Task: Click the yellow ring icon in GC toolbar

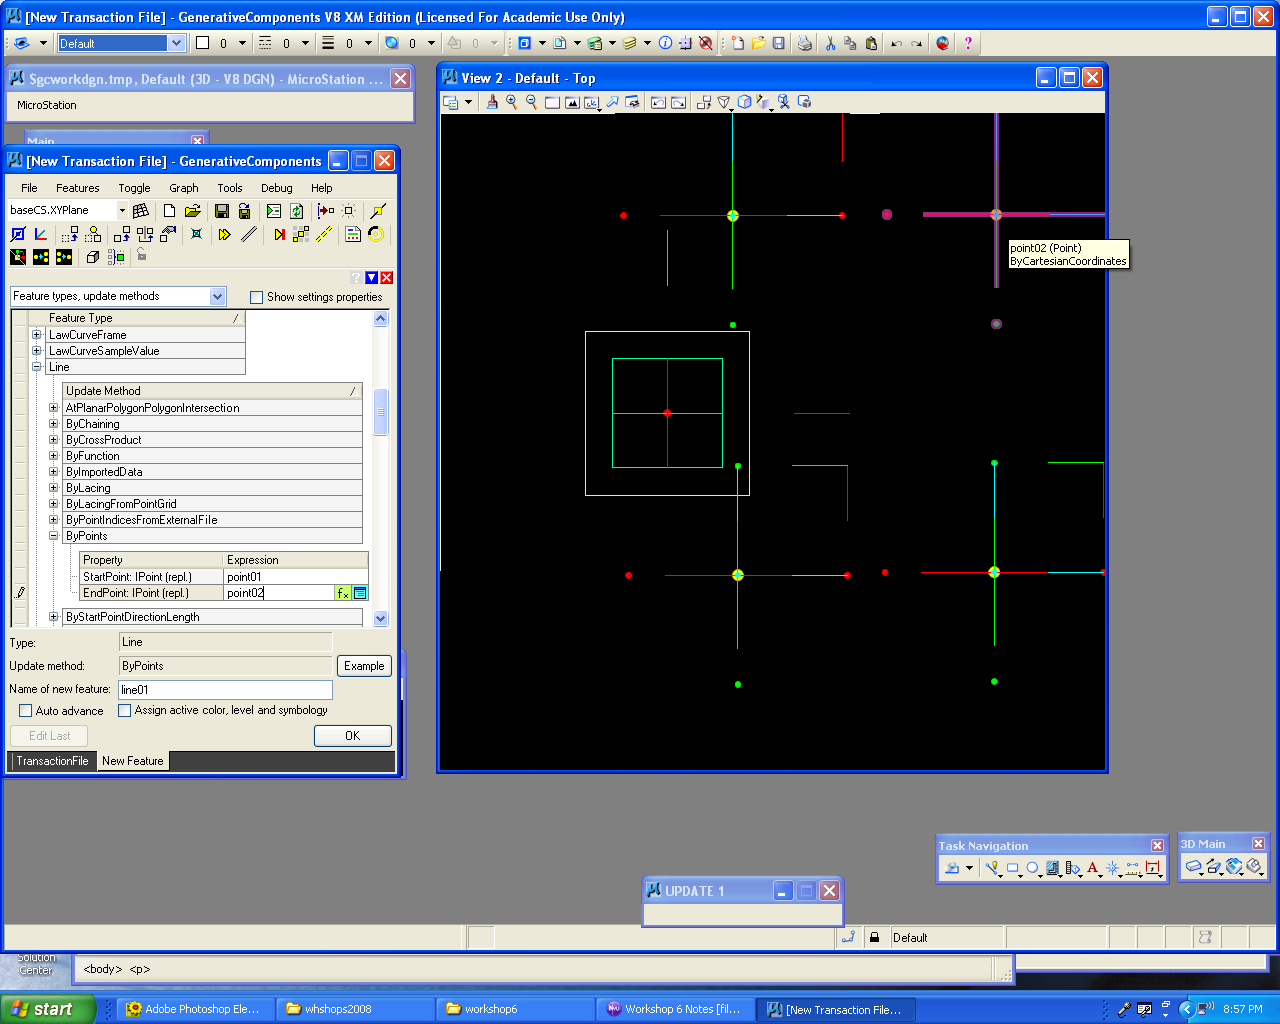Action: [376, 234]
